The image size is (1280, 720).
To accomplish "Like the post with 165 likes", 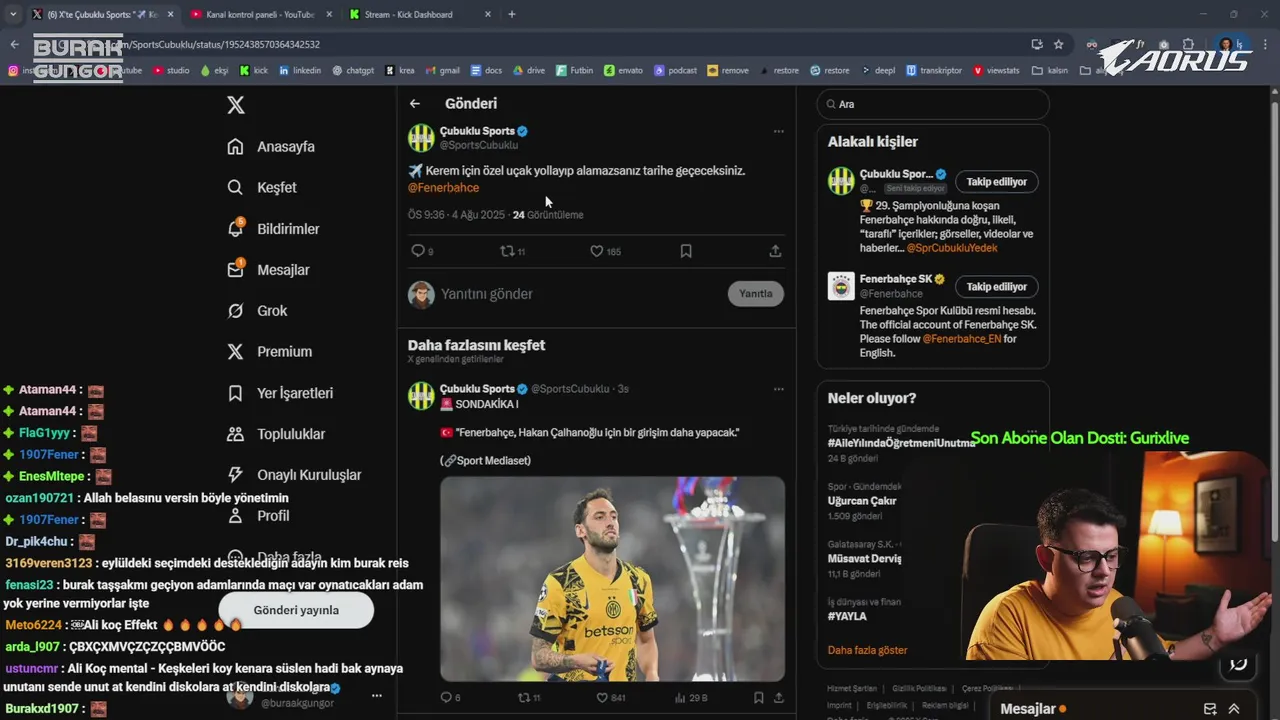I will point(605,252).
